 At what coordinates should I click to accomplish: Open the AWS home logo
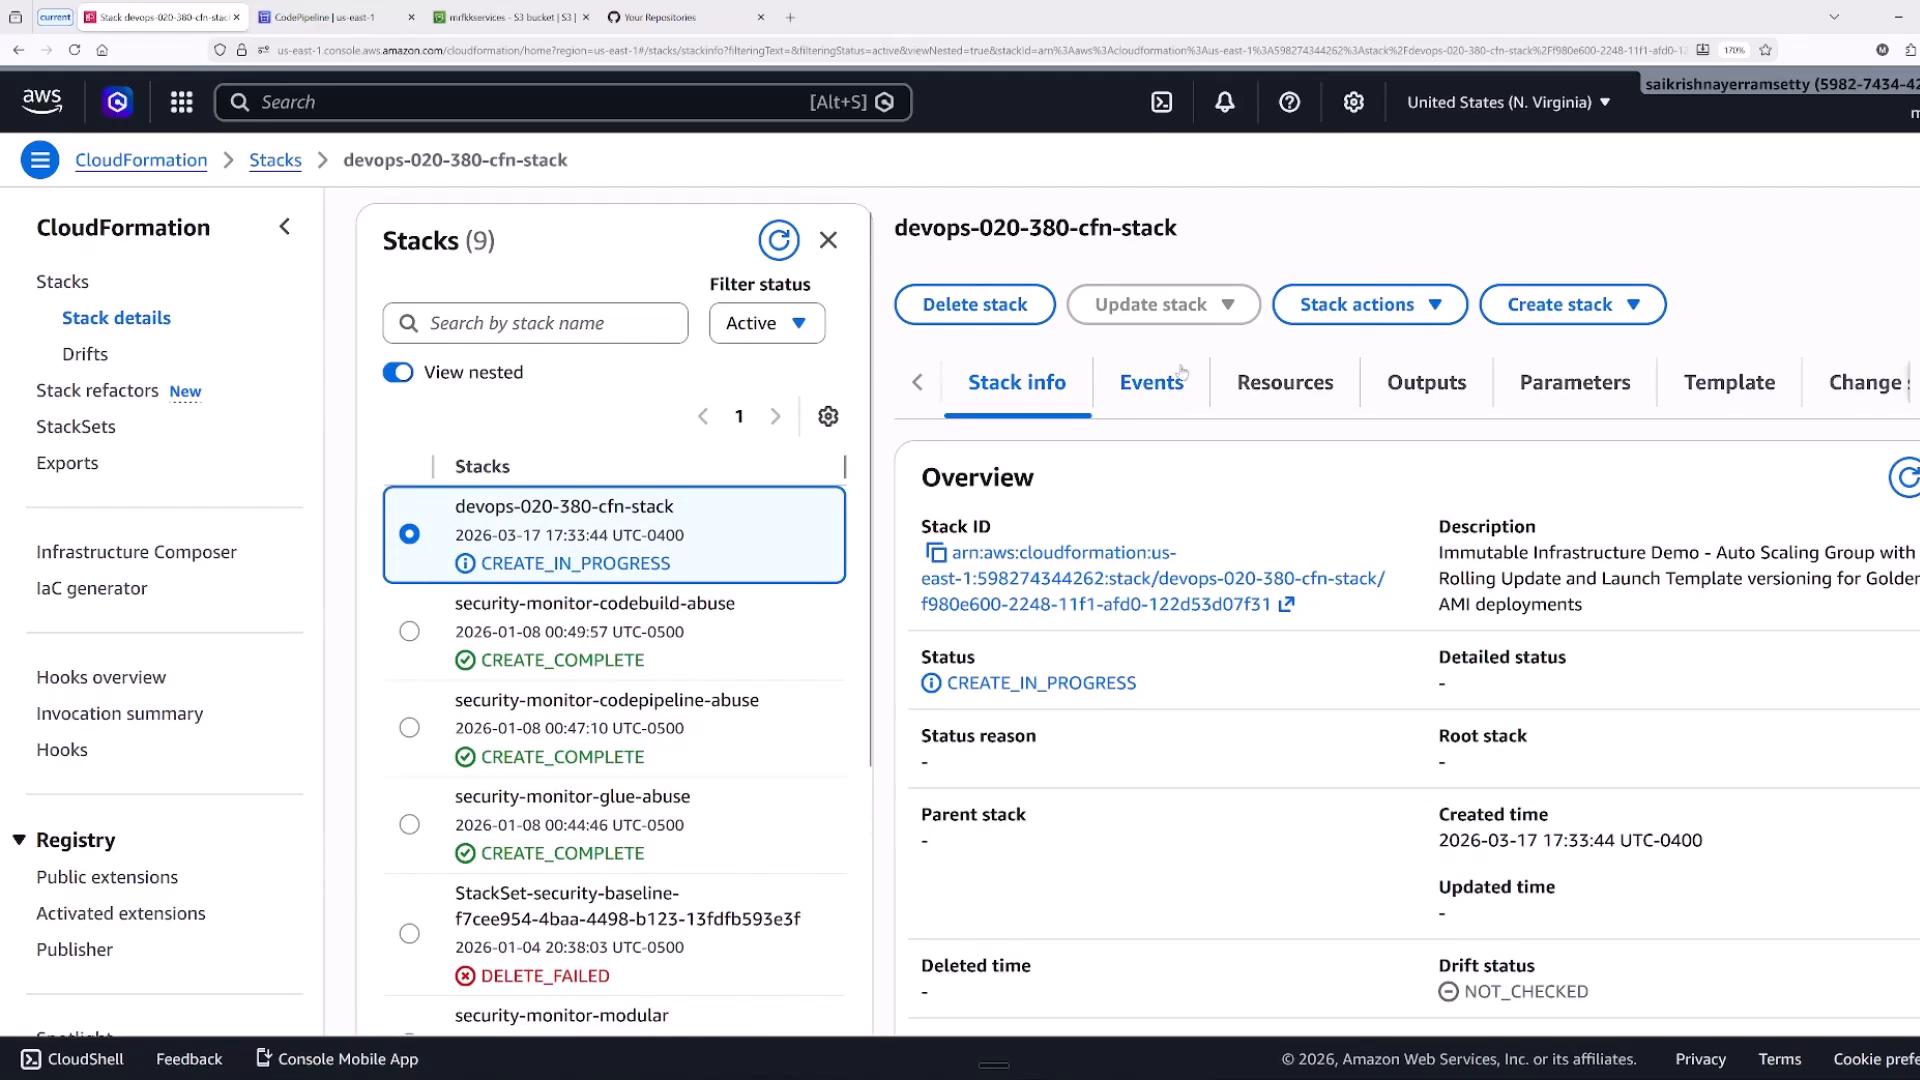pos(41,102)
